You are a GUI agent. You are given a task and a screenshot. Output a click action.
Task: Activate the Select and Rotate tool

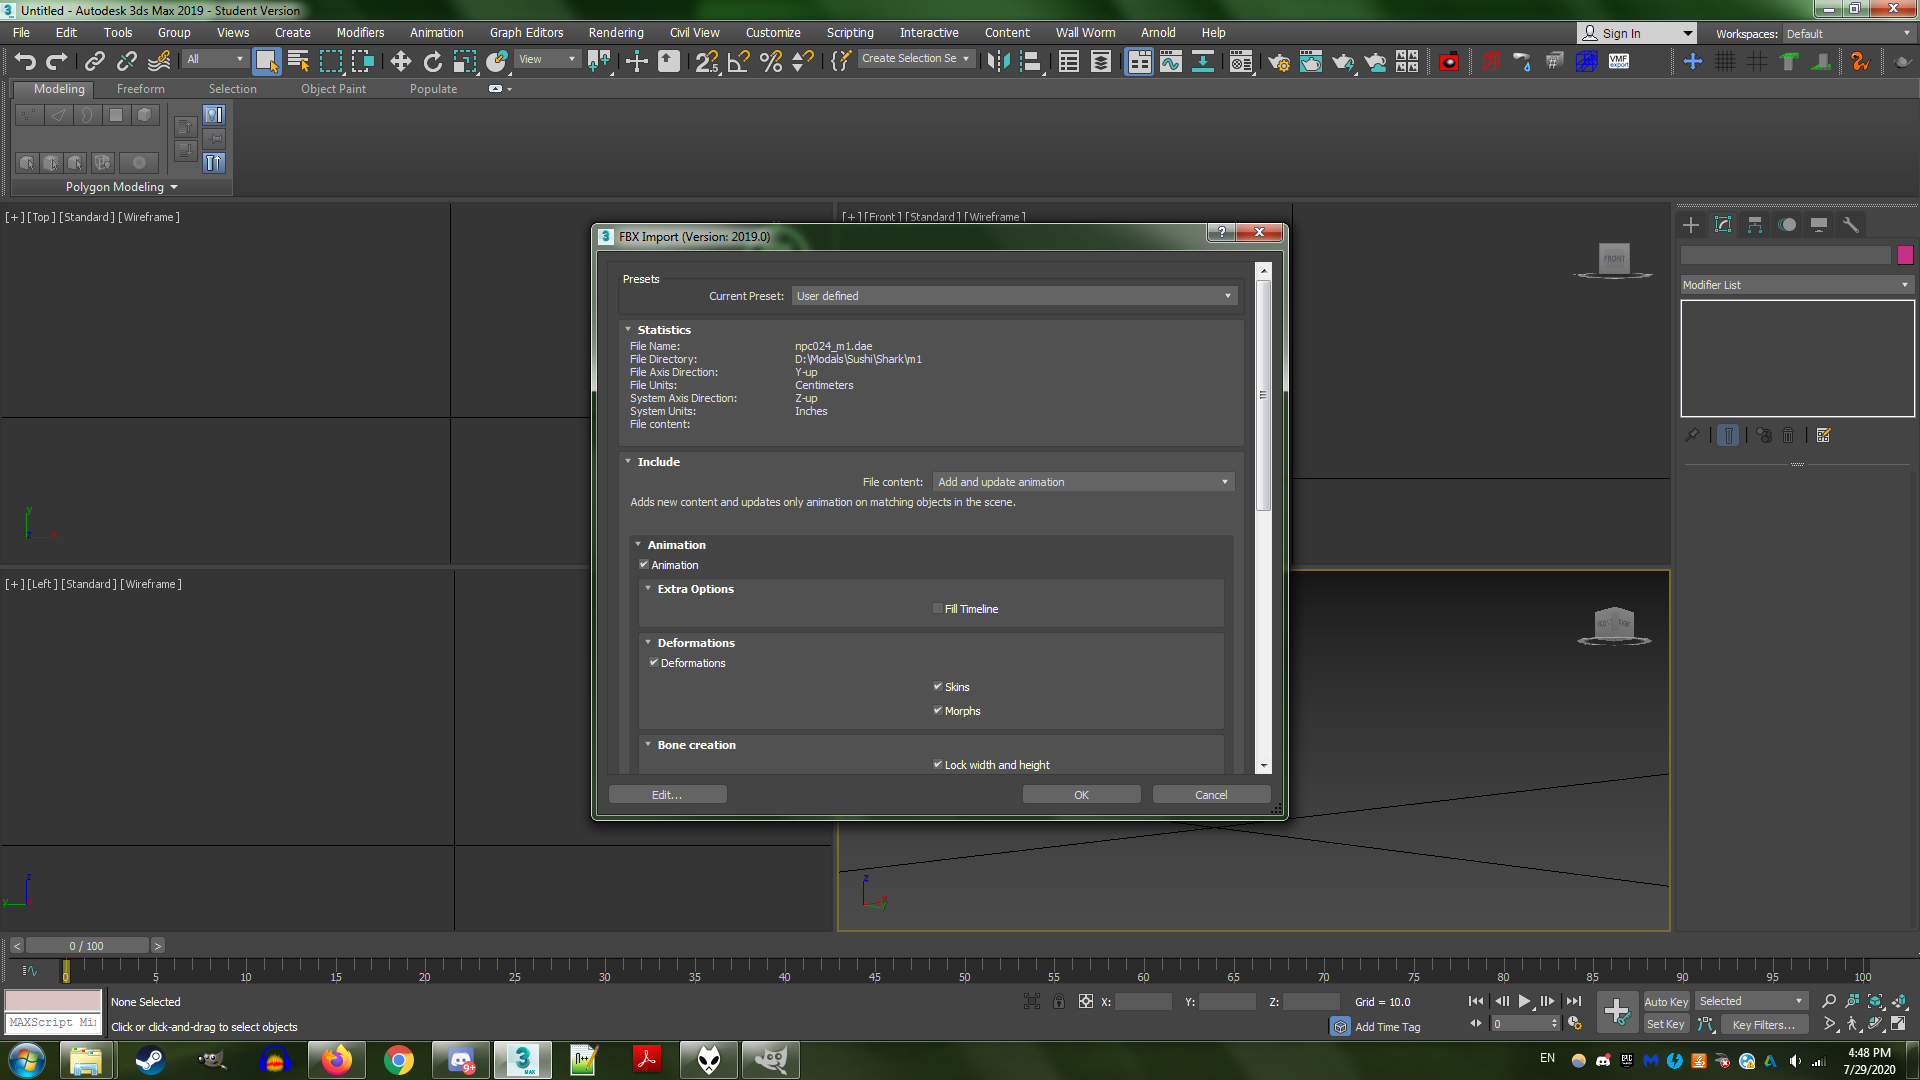tap(433, 62)
